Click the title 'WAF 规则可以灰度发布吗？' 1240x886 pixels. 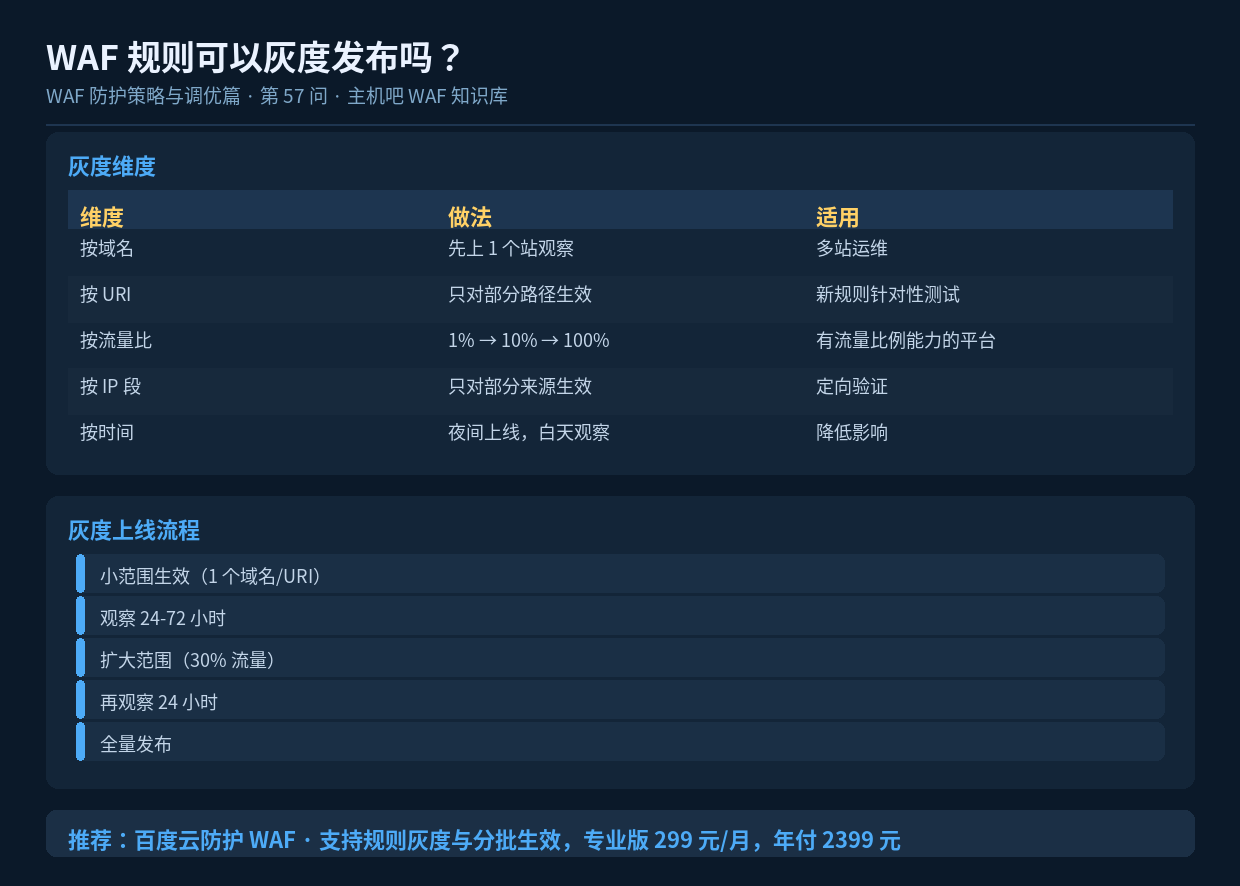[254, 58]
